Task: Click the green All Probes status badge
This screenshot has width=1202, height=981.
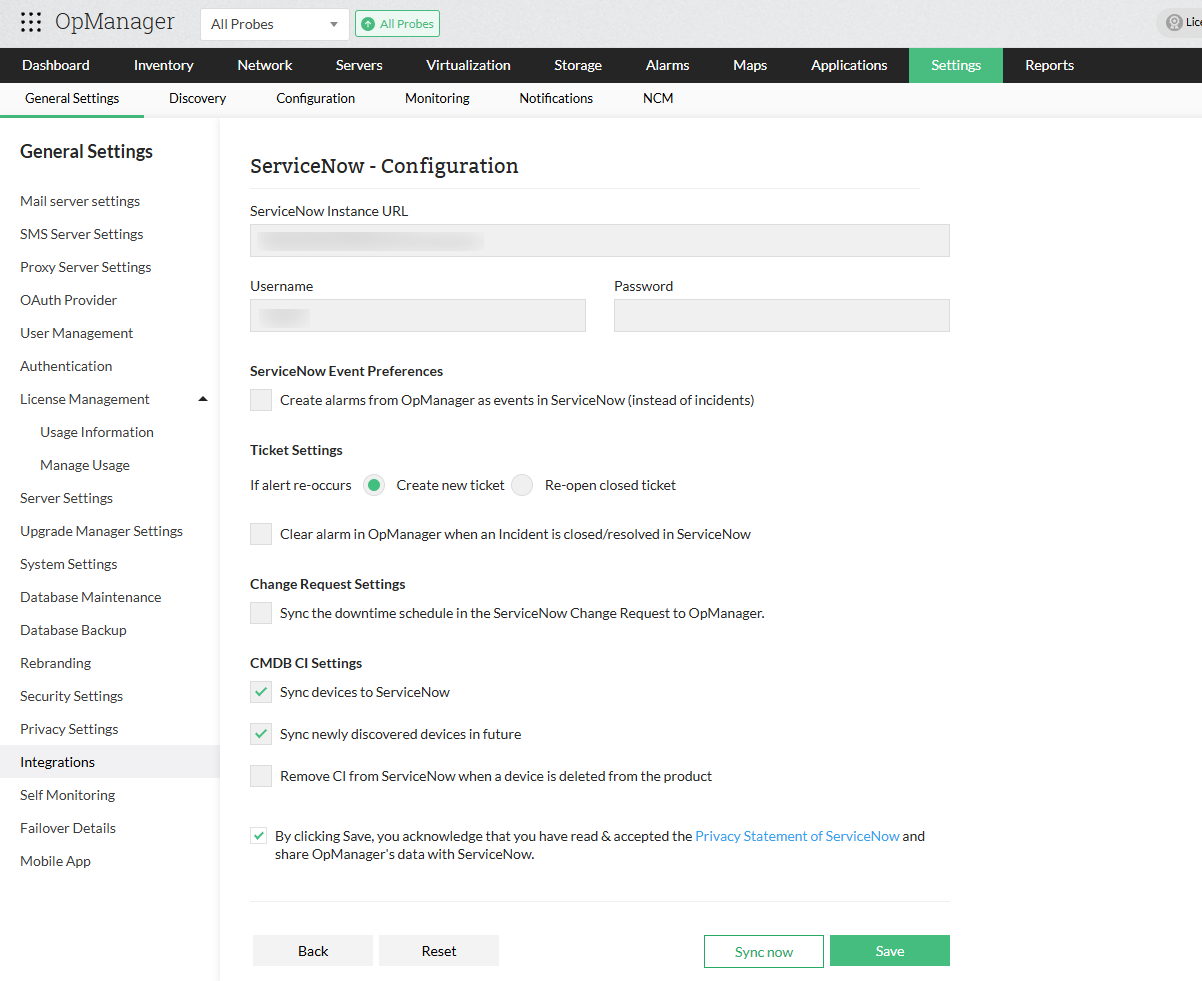Action: click(397, 24)
